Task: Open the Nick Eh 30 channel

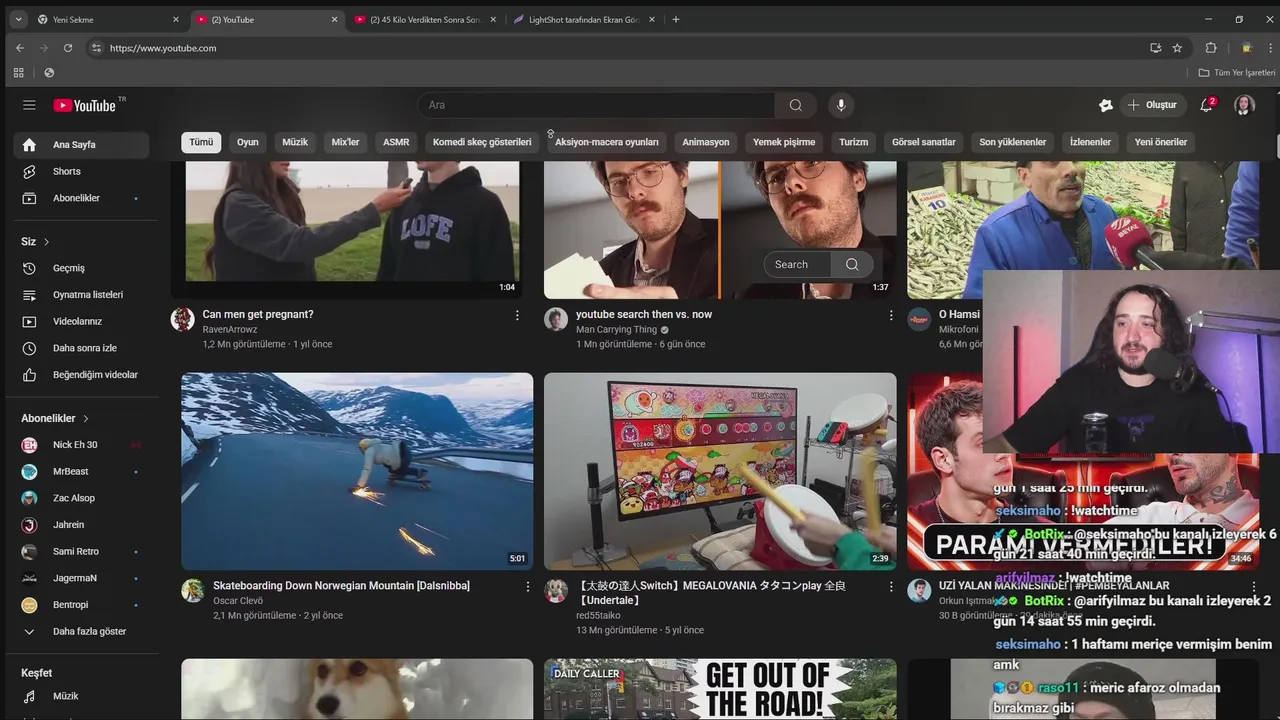Action: [81, 445]
